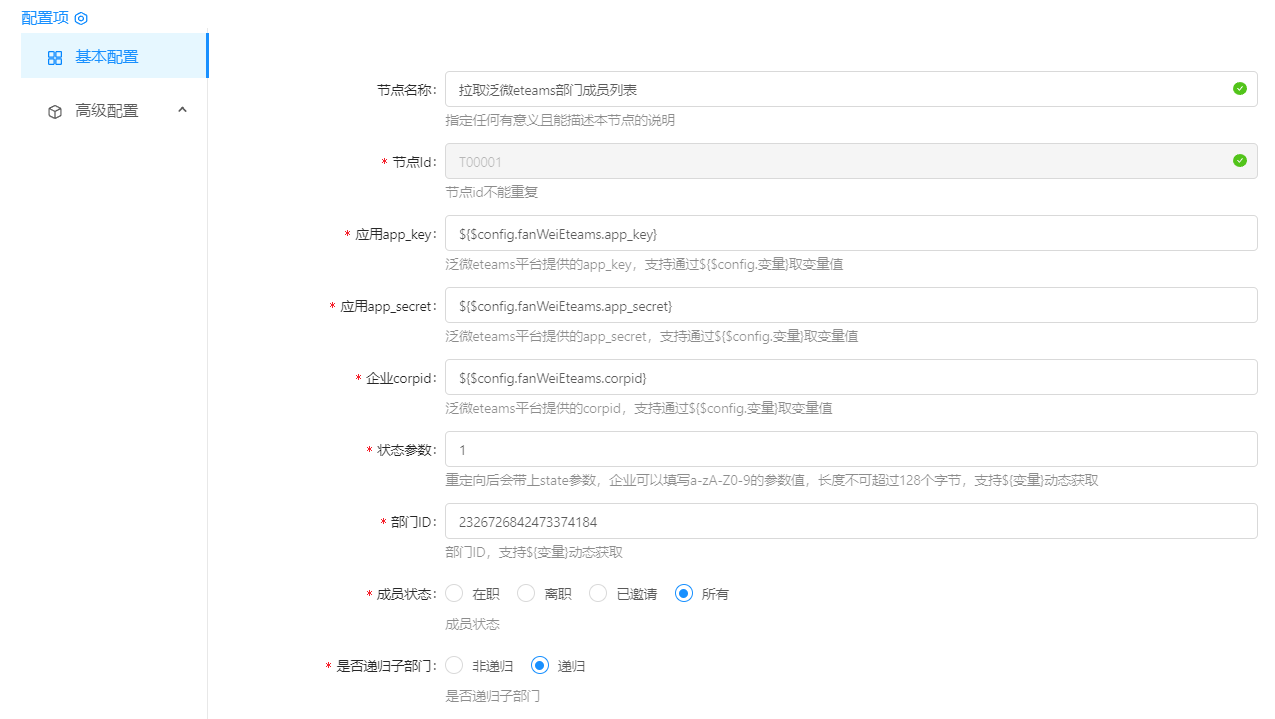Choose 非递归 for sub-department option

(x=455, y=665)
